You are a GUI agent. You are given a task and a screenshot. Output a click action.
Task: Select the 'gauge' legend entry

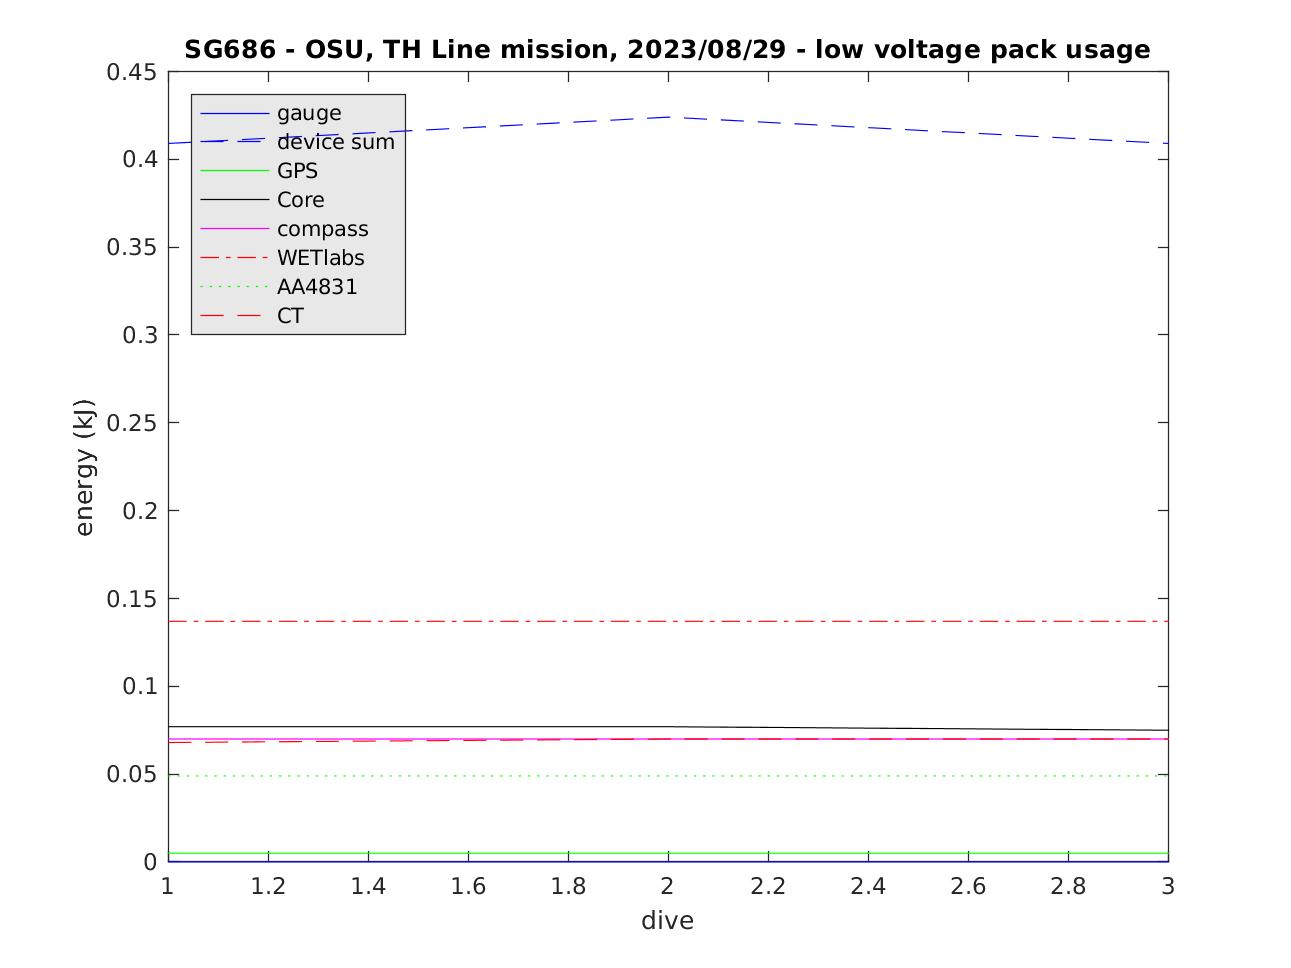(309, 113)
